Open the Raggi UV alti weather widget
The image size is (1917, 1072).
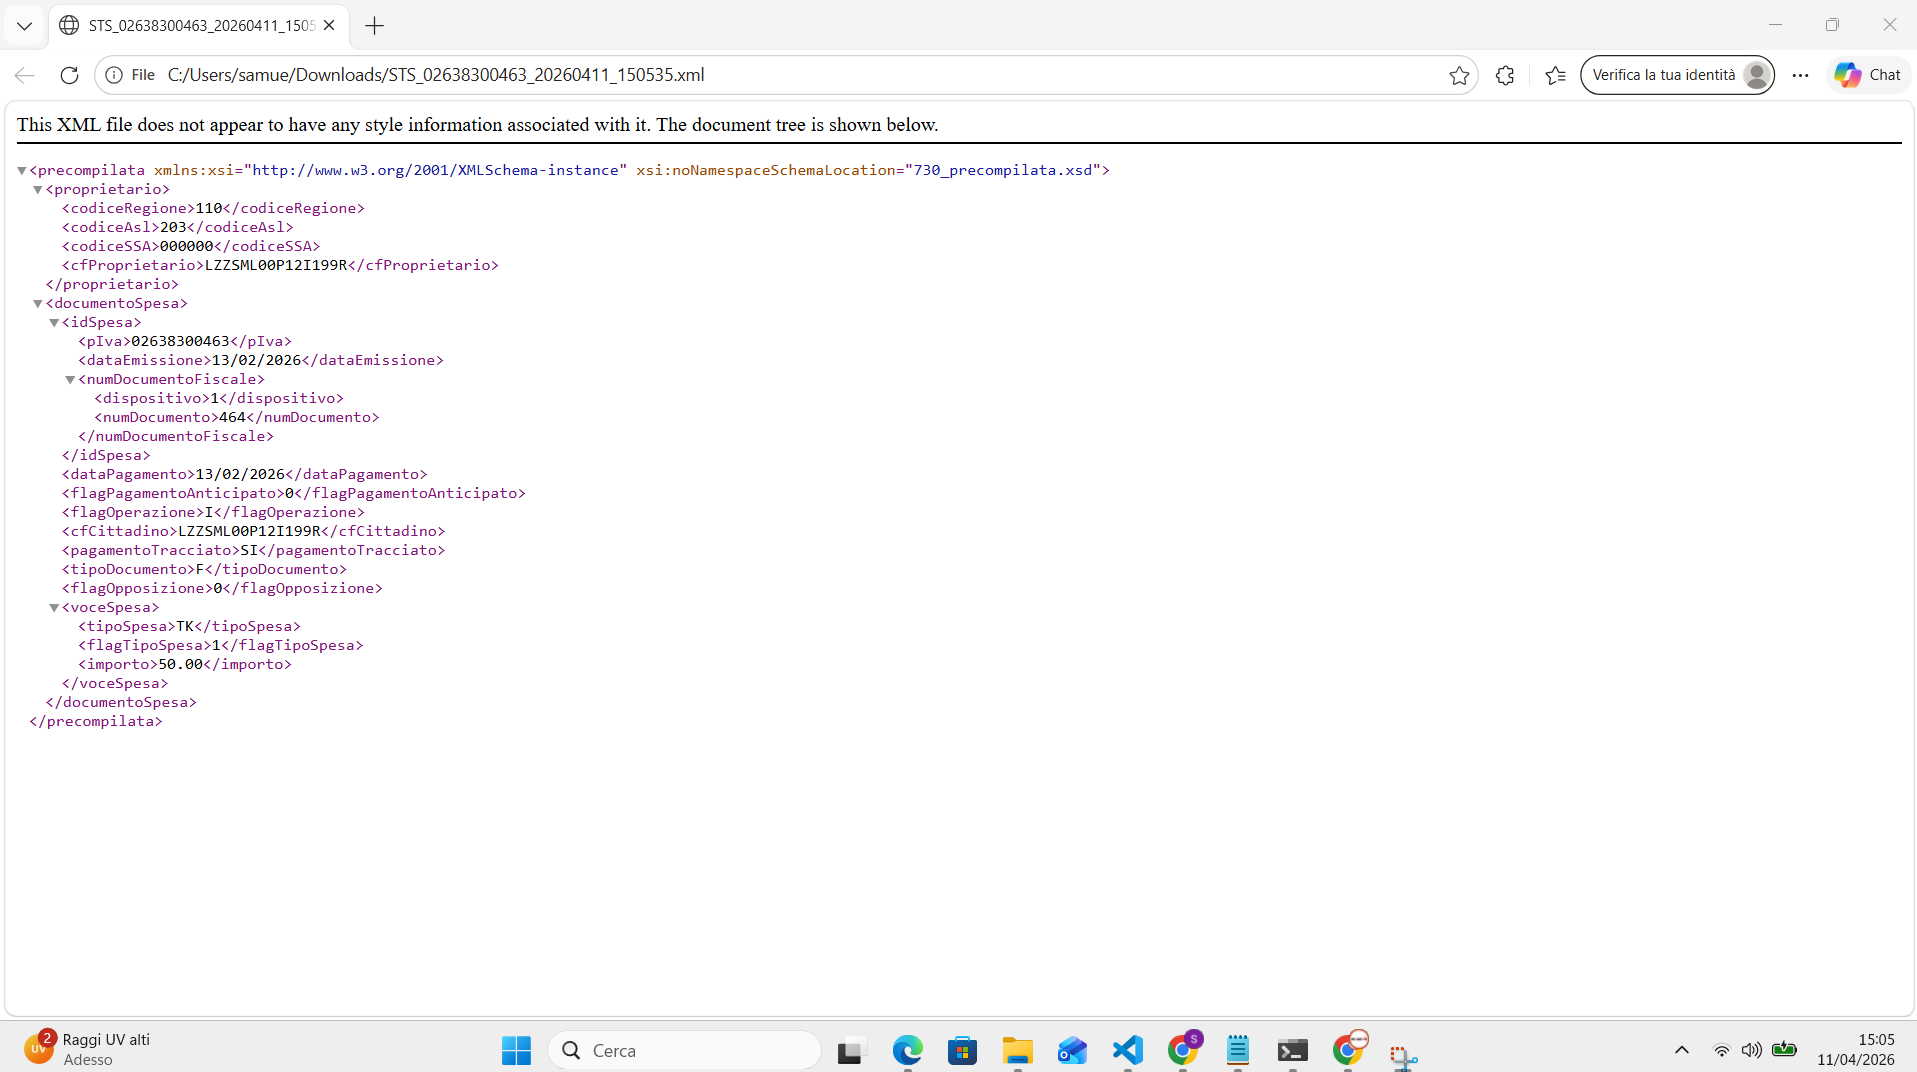(88, 1049)
